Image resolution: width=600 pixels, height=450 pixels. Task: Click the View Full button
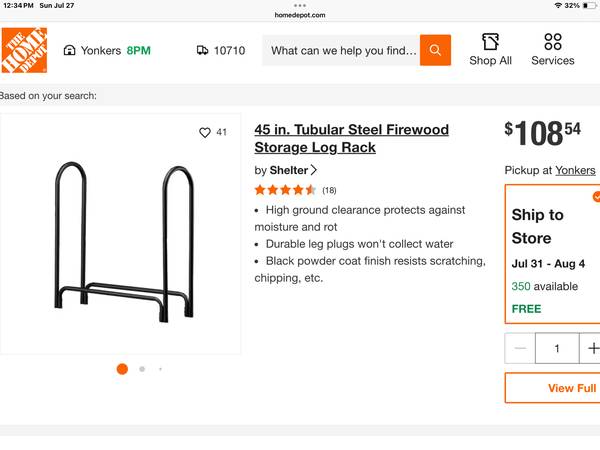571,388
